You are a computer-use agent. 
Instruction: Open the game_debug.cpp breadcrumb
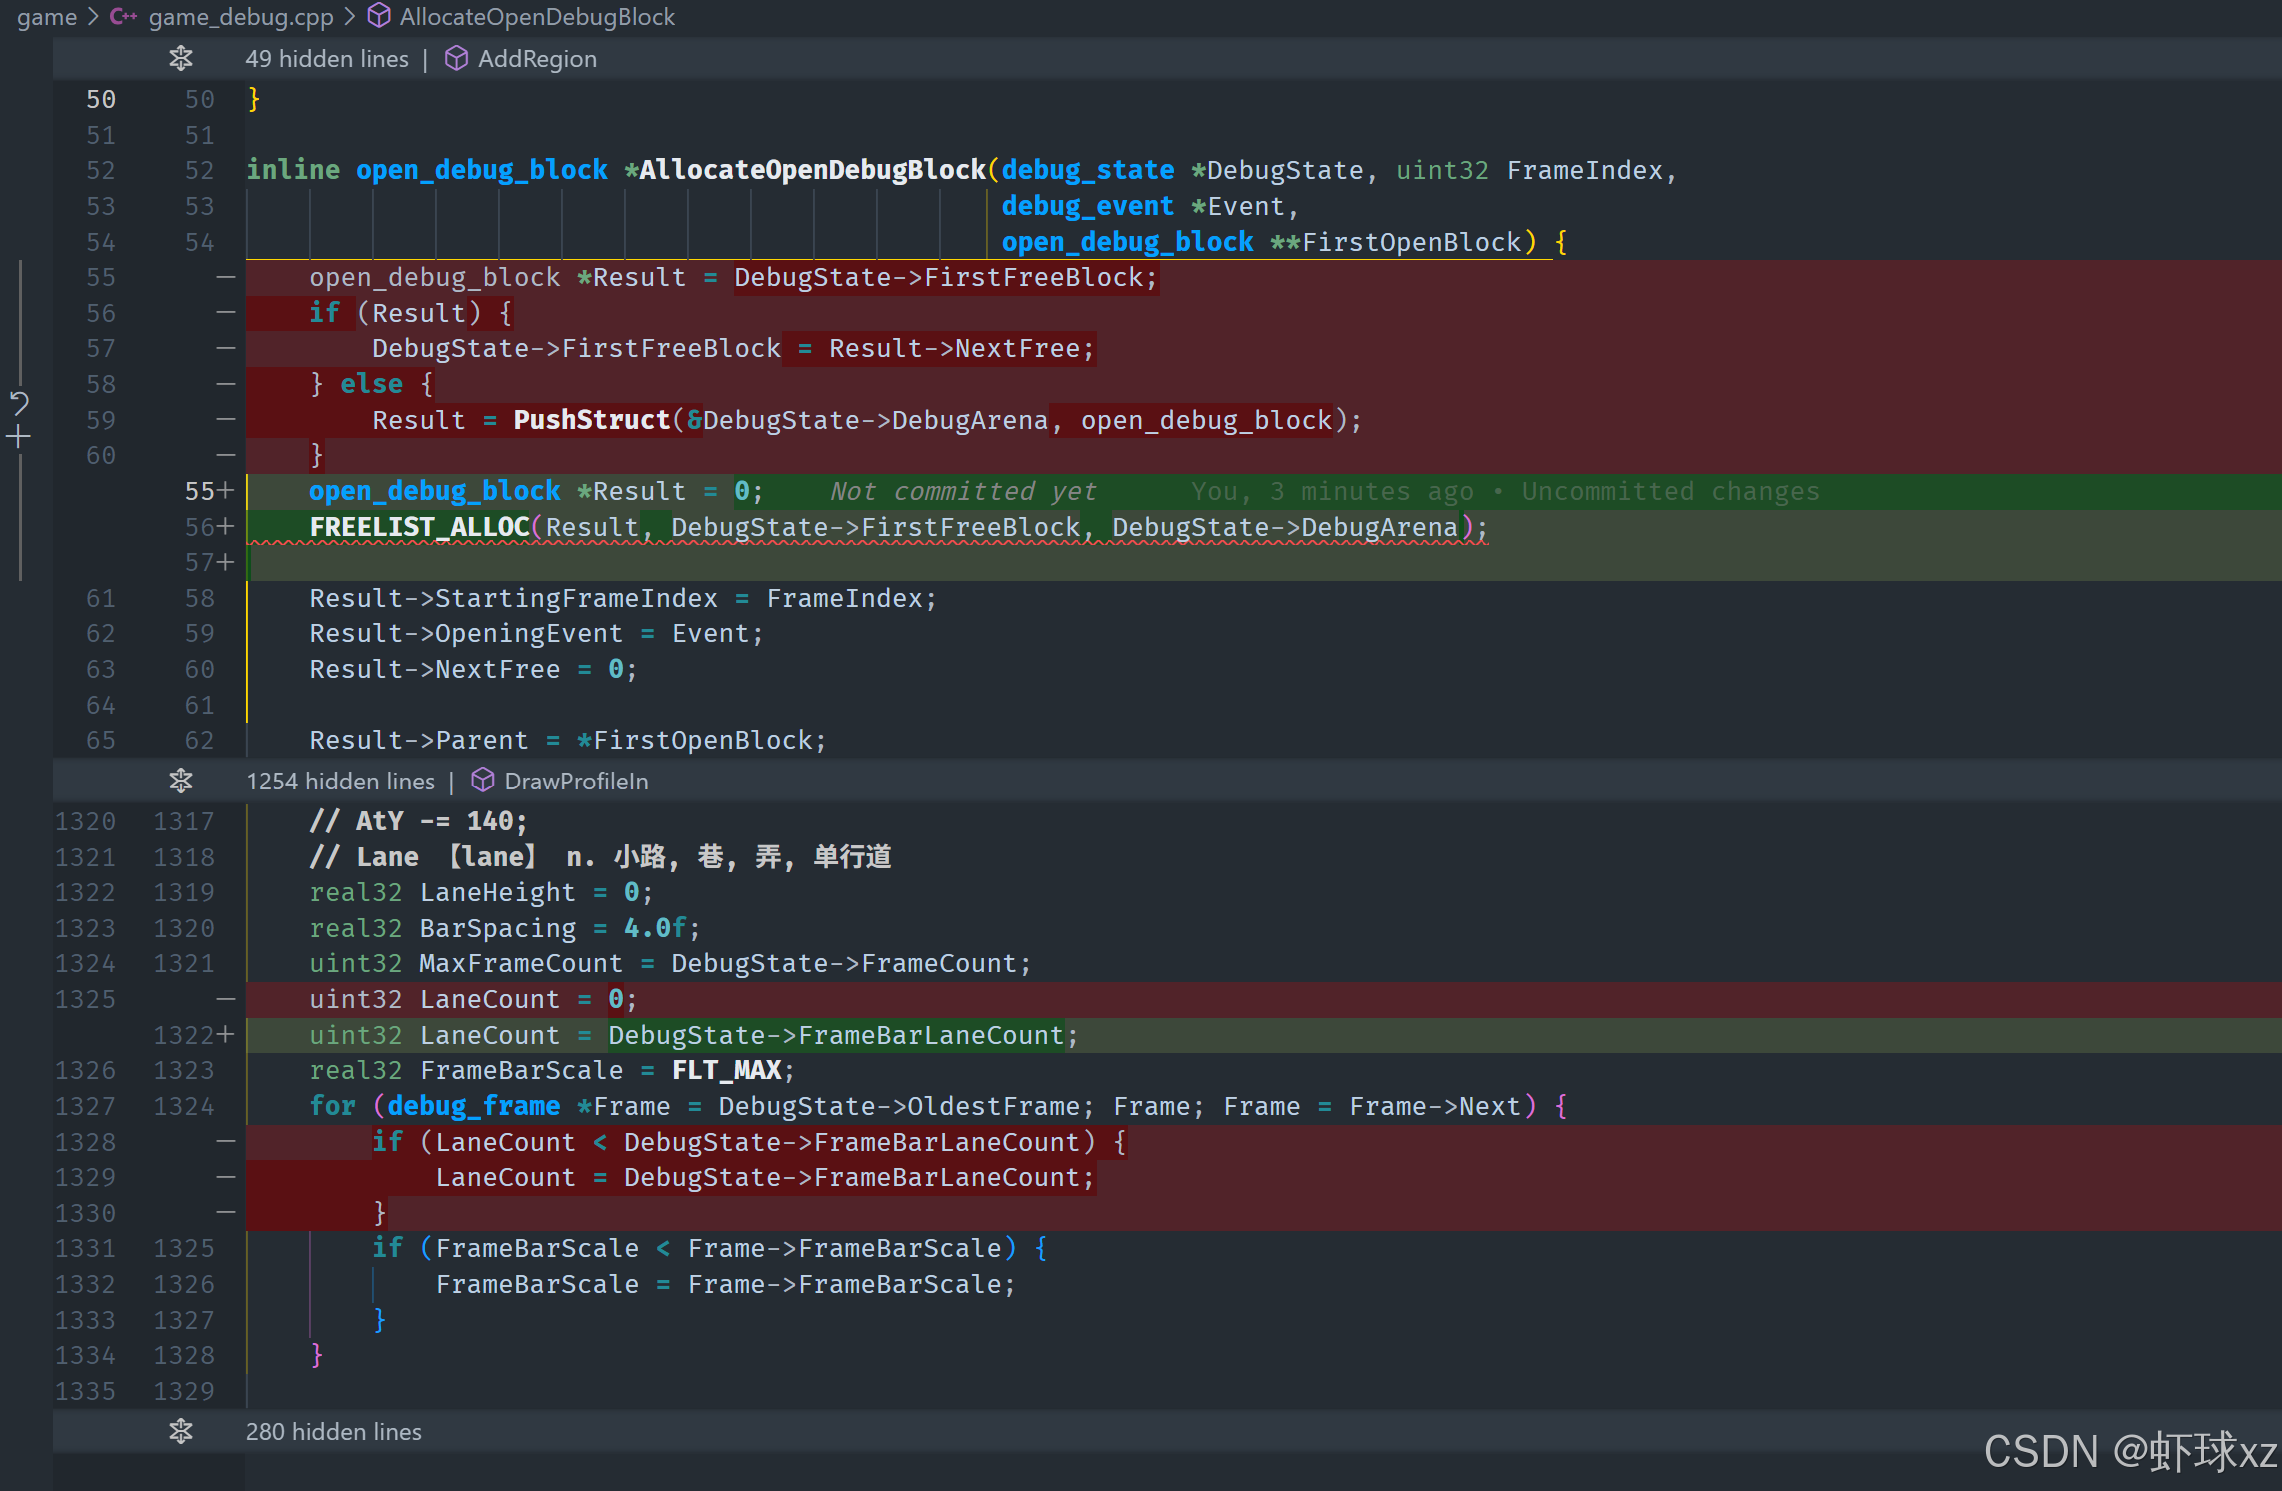(x=240, y=17)
